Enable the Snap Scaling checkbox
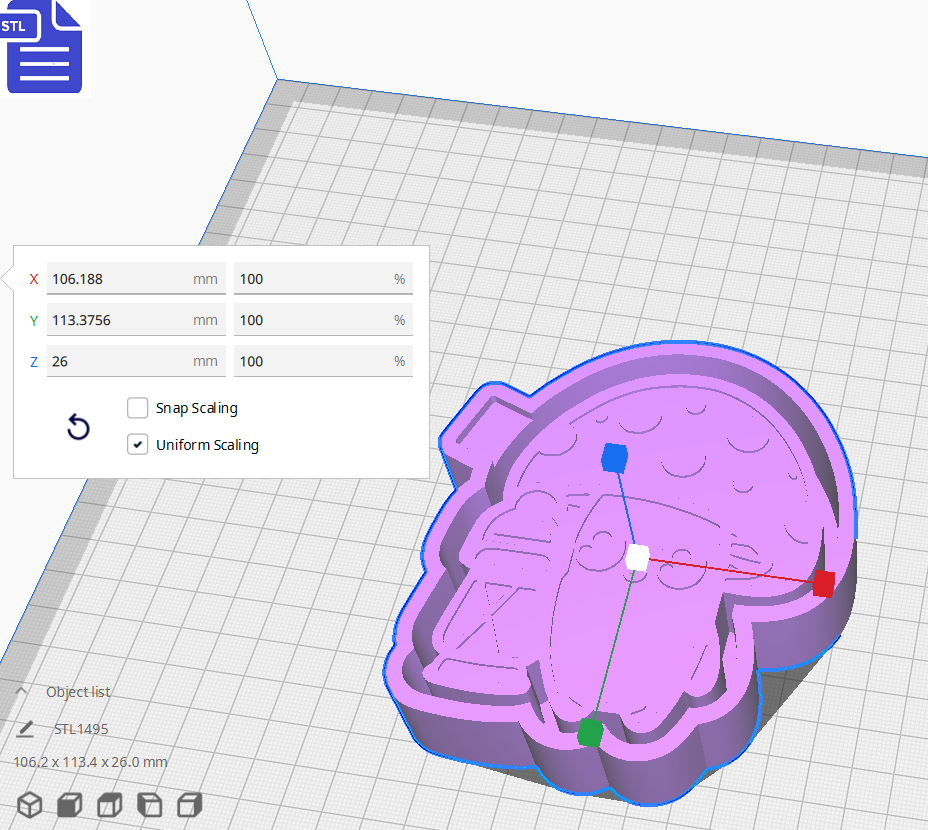Image resolution: width=928 pixels, height=830 pixels. 137,408
